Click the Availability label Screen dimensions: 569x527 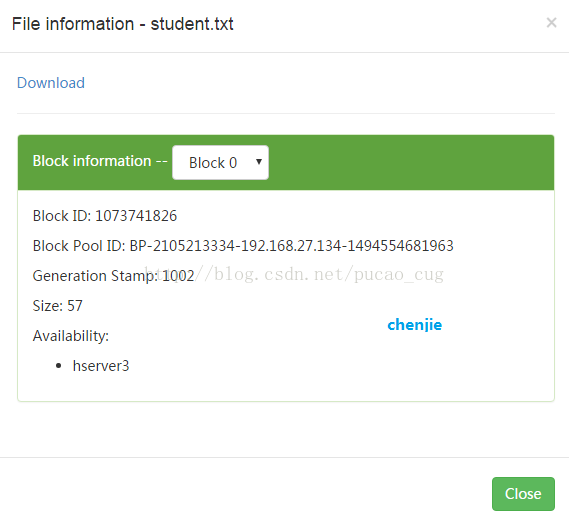pyautogui.click(x=71, y=336)
